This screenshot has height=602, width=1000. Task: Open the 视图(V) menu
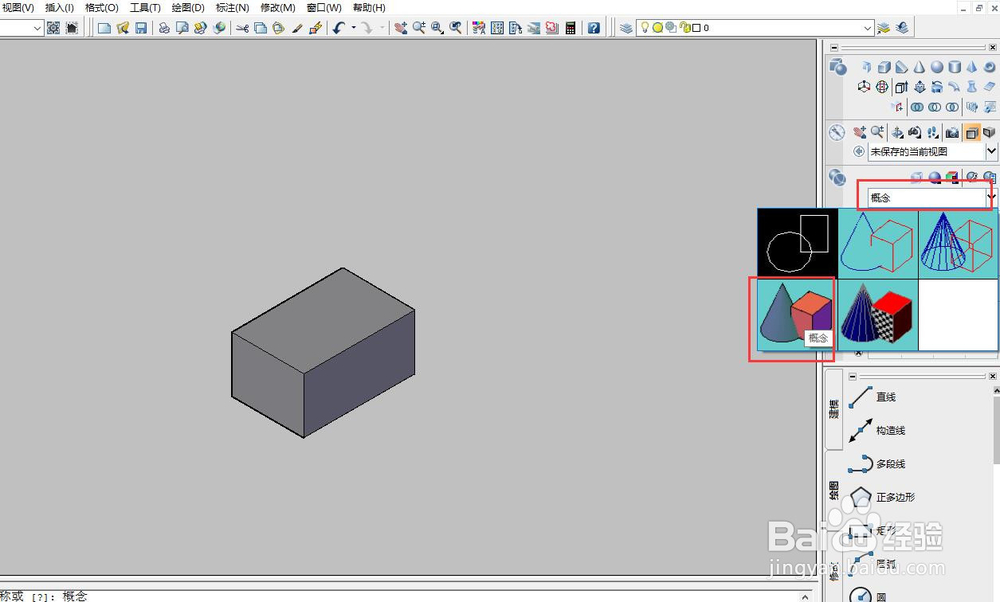(18, 8)
